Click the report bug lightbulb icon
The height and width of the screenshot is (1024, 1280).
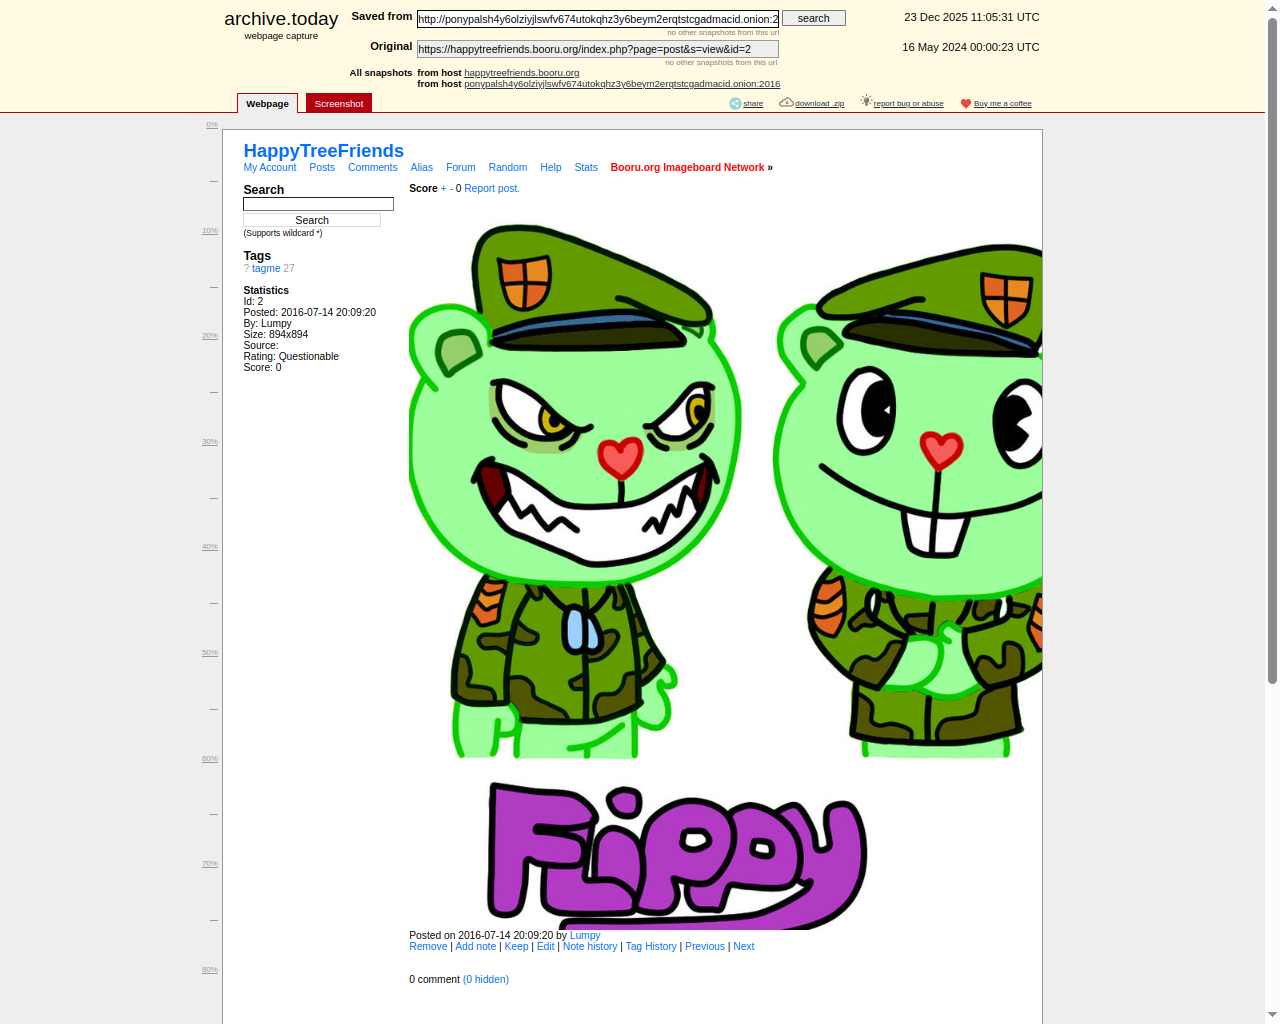[866, 101]
